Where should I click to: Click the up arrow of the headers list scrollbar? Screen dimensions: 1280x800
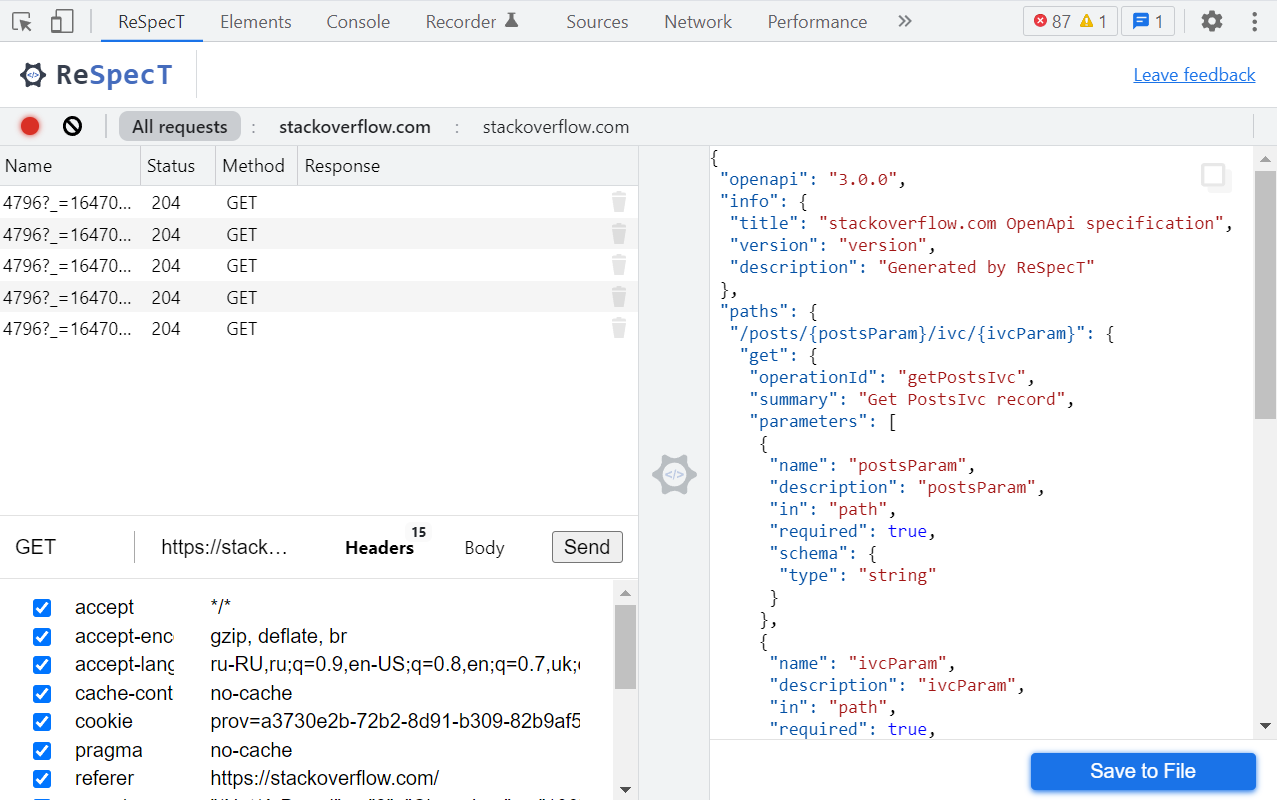(x=625, y=591)
